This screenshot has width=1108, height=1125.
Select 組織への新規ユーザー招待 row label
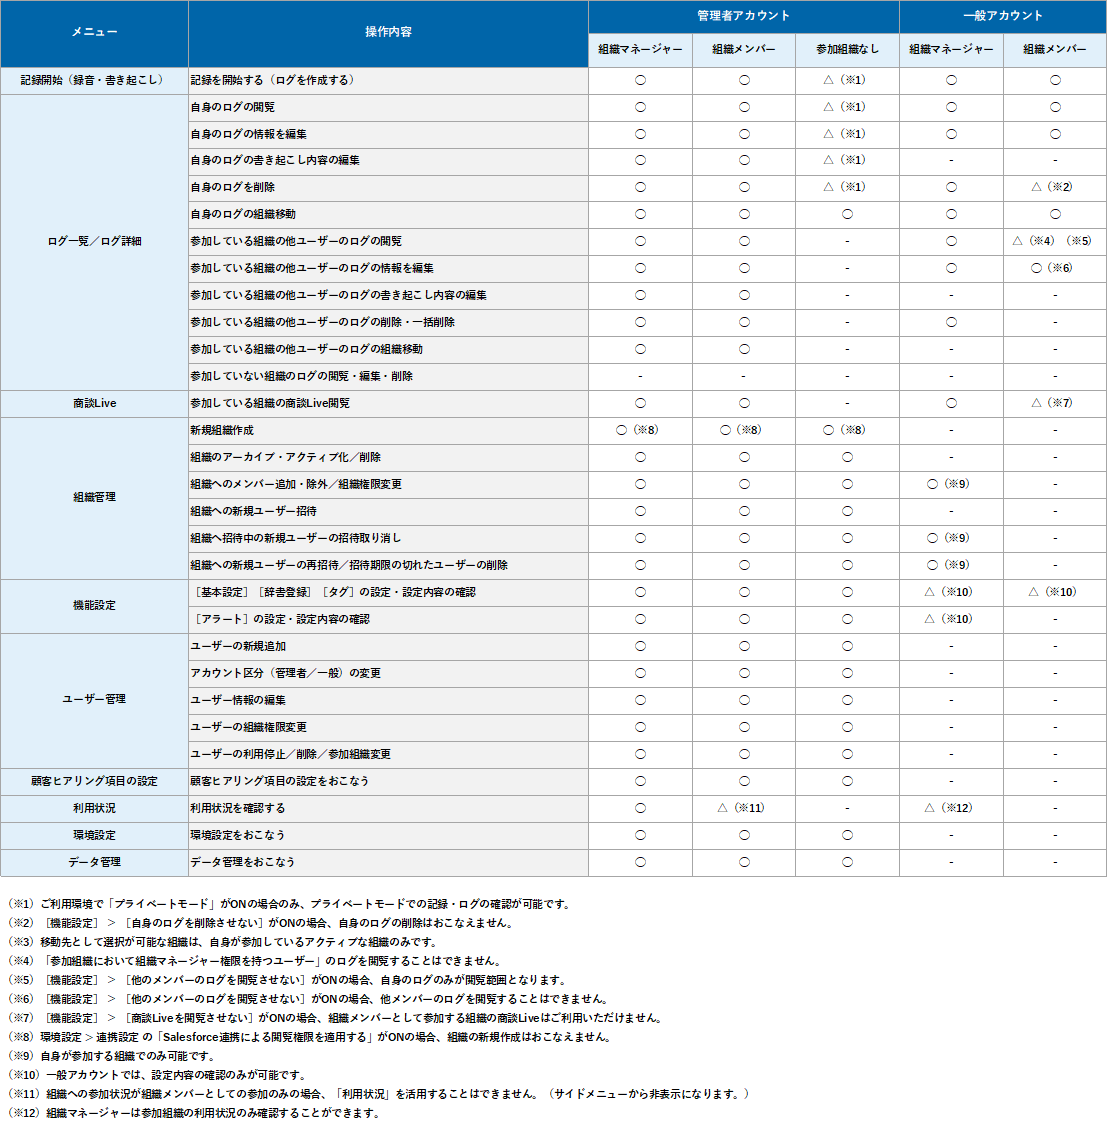(254, 511)
